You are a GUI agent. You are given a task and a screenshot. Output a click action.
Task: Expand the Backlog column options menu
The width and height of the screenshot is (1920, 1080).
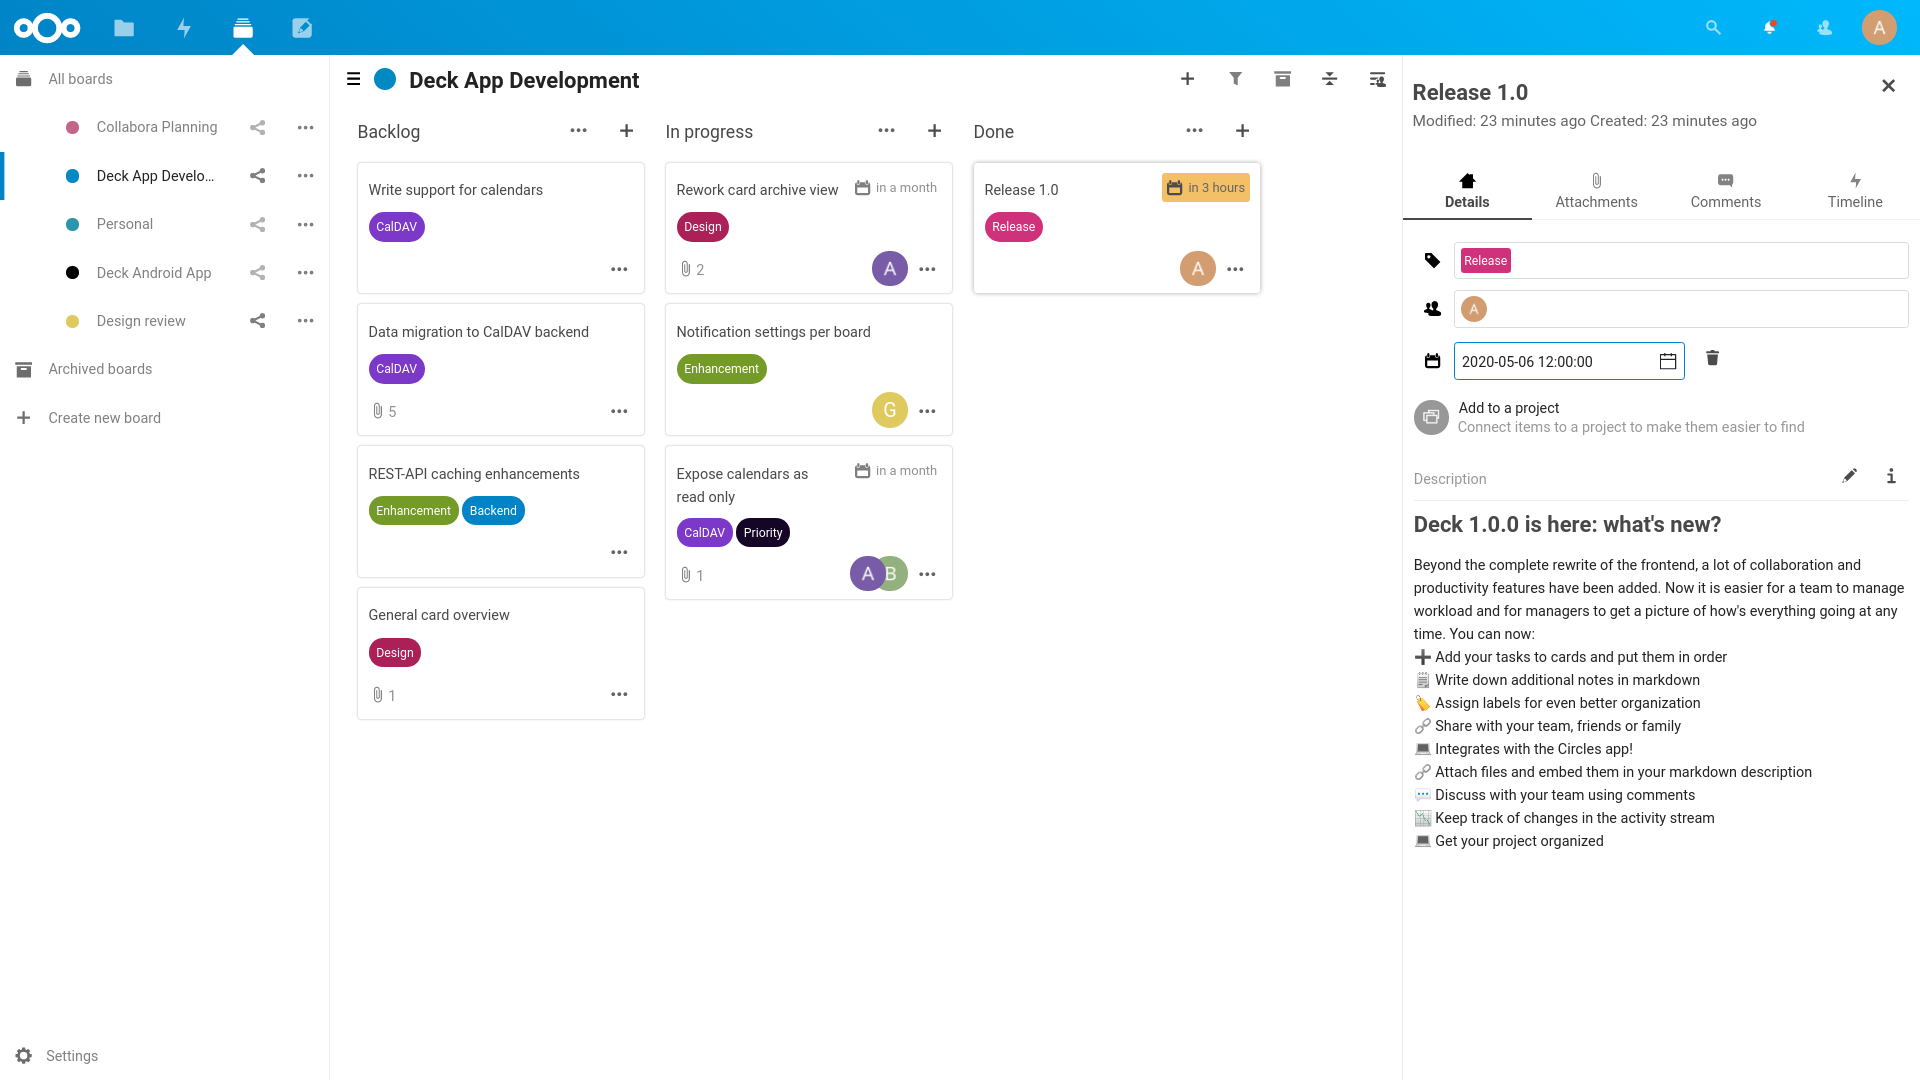point(578,131)
